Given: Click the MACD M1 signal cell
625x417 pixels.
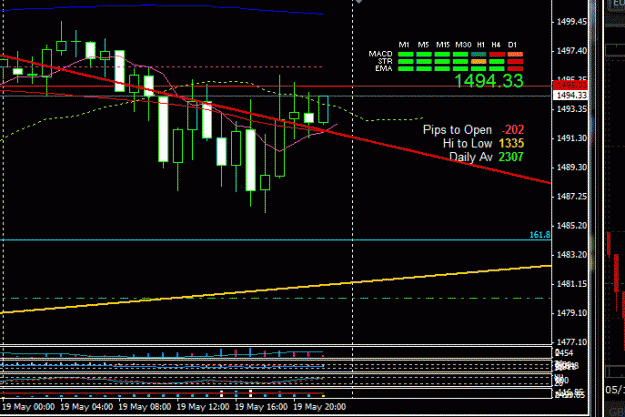Looking at the screenshot, I should coord(405,54).
